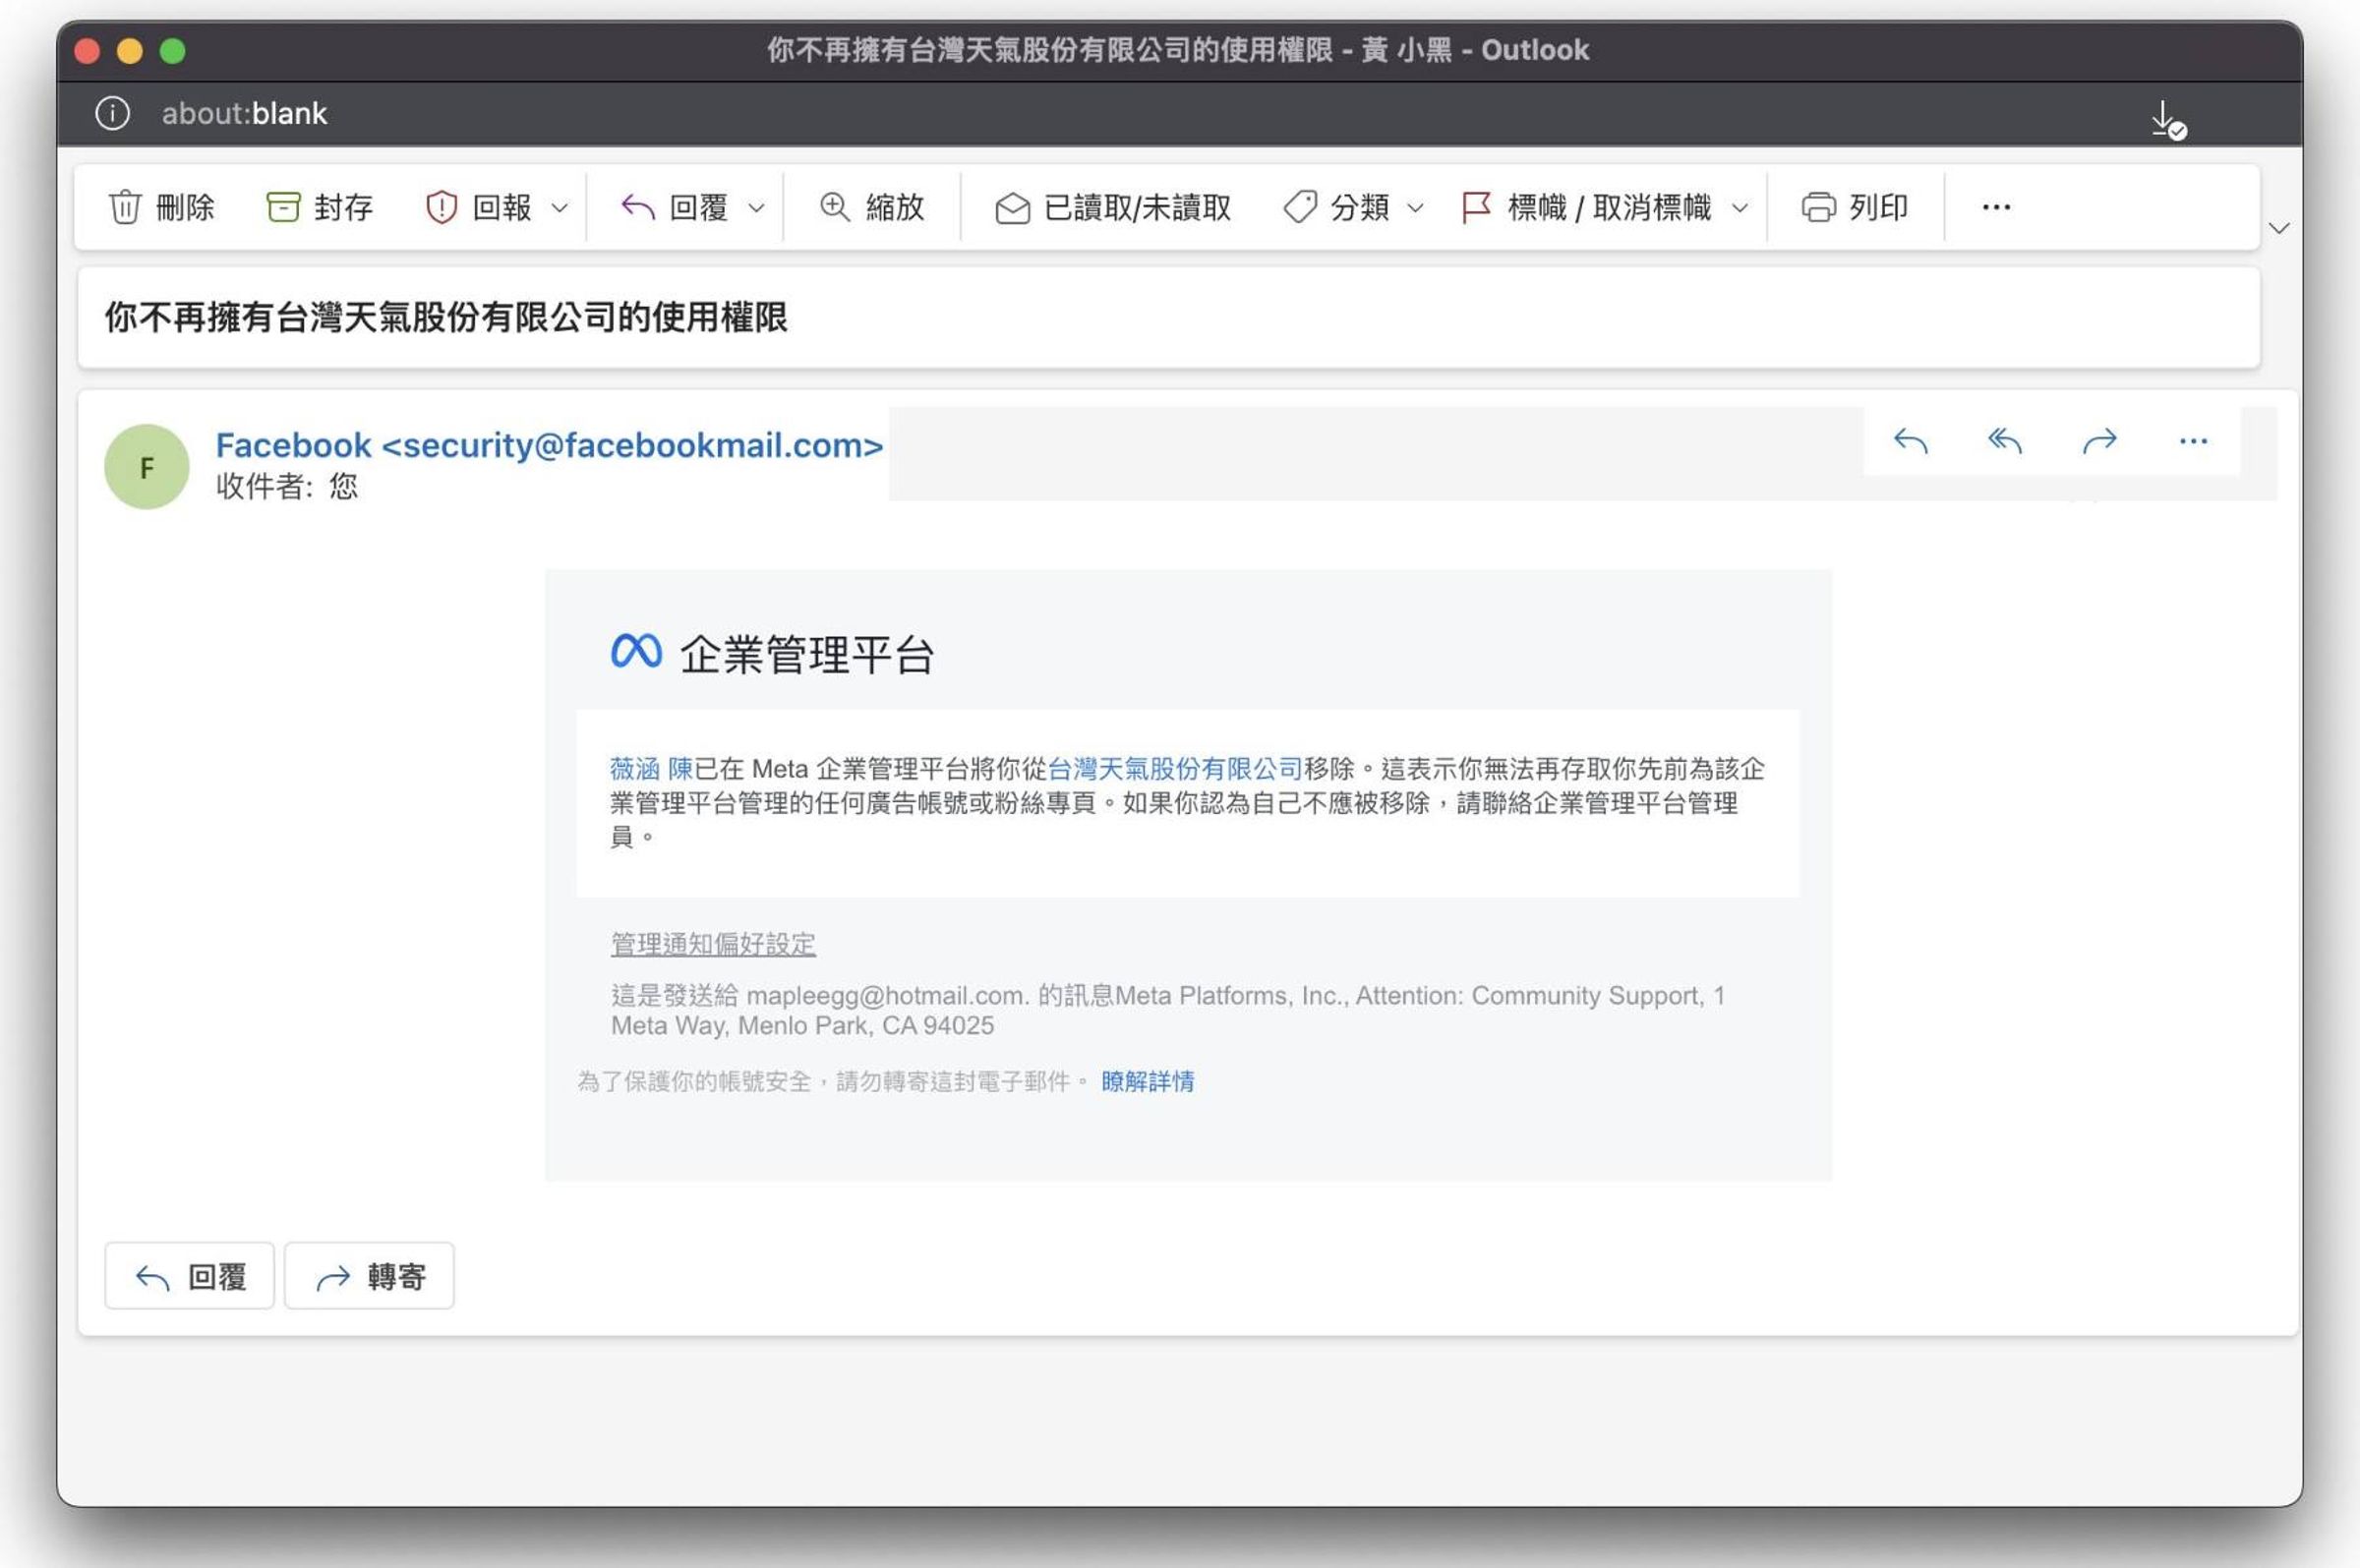
Task: Toggle 已讀取/未讀取 read status
Action: (1114, 207)
